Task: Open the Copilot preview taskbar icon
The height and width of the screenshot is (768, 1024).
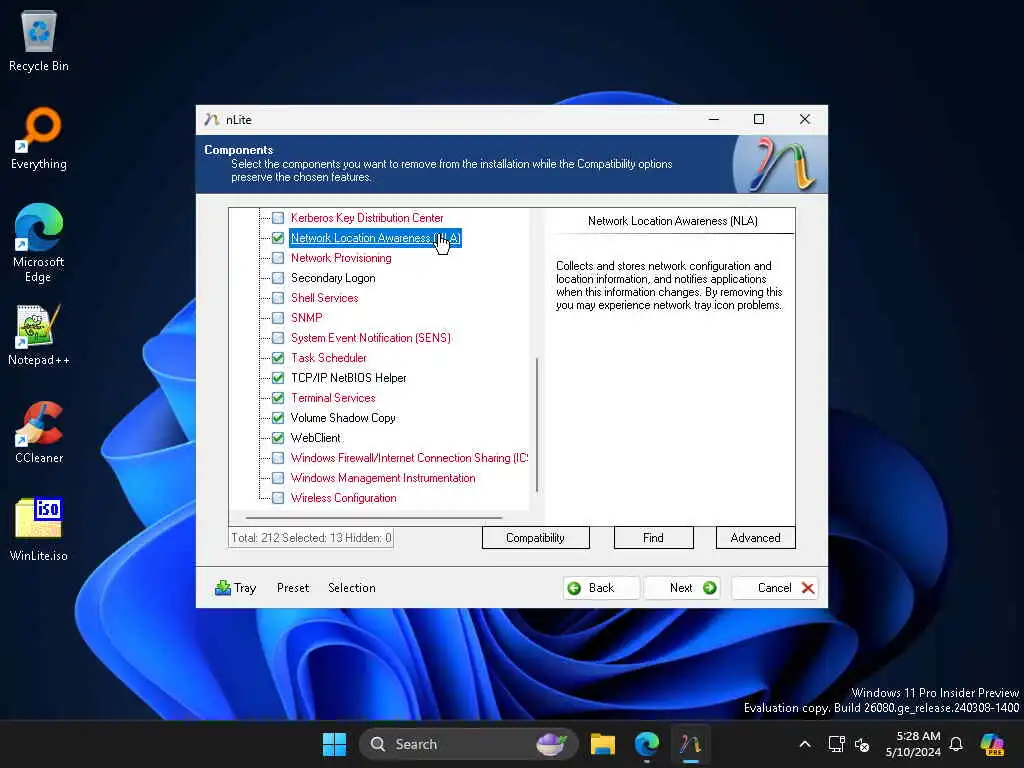Action: [993, 744]
